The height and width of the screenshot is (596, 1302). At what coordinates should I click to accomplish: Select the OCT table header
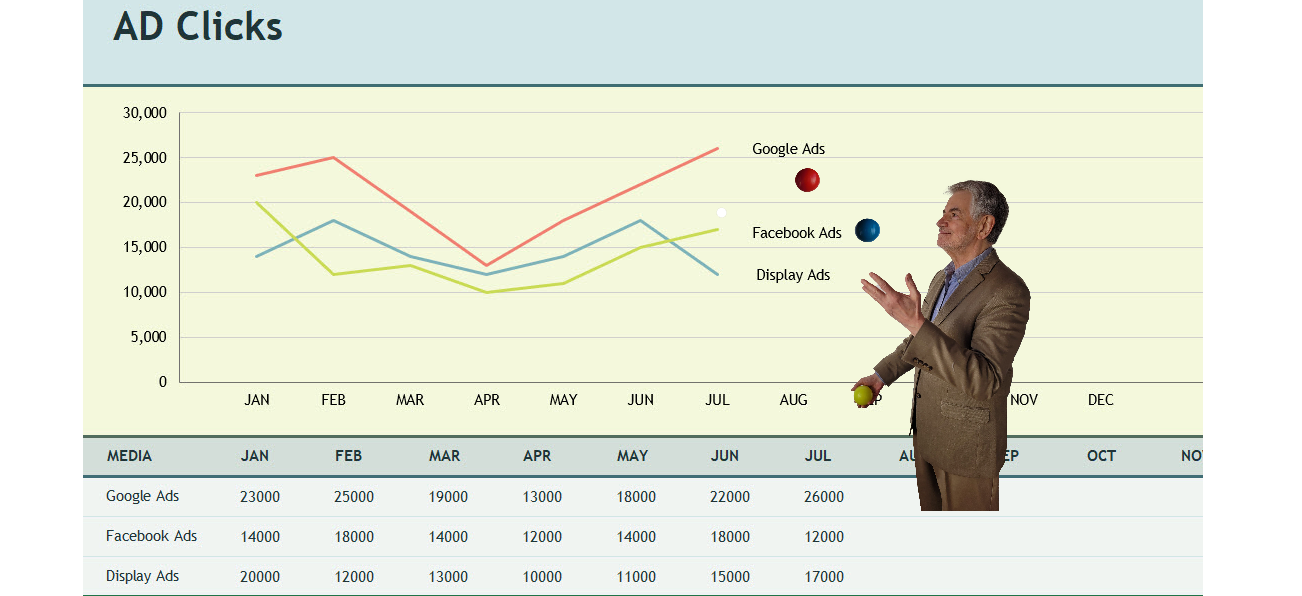(1102, 456)
